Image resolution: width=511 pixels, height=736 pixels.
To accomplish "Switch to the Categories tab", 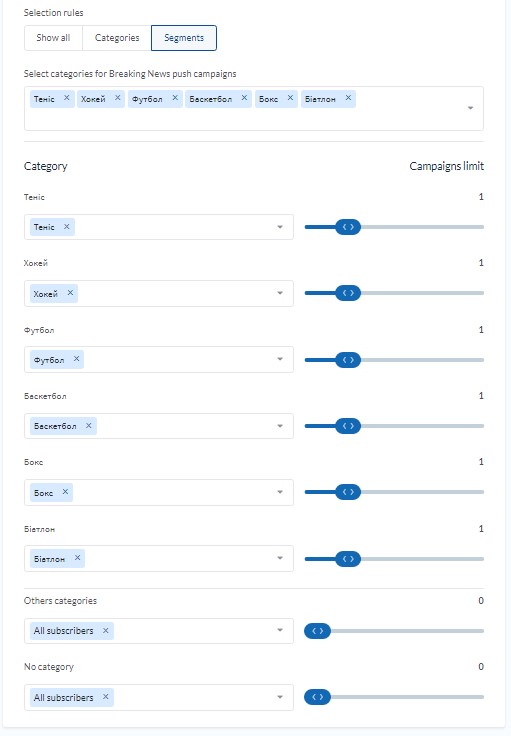I will point(117,38).
